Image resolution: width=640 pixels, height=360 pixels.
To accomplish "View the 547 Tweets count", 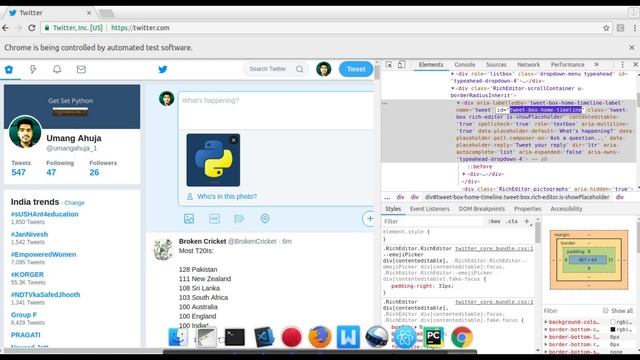I will coord(19,172).
